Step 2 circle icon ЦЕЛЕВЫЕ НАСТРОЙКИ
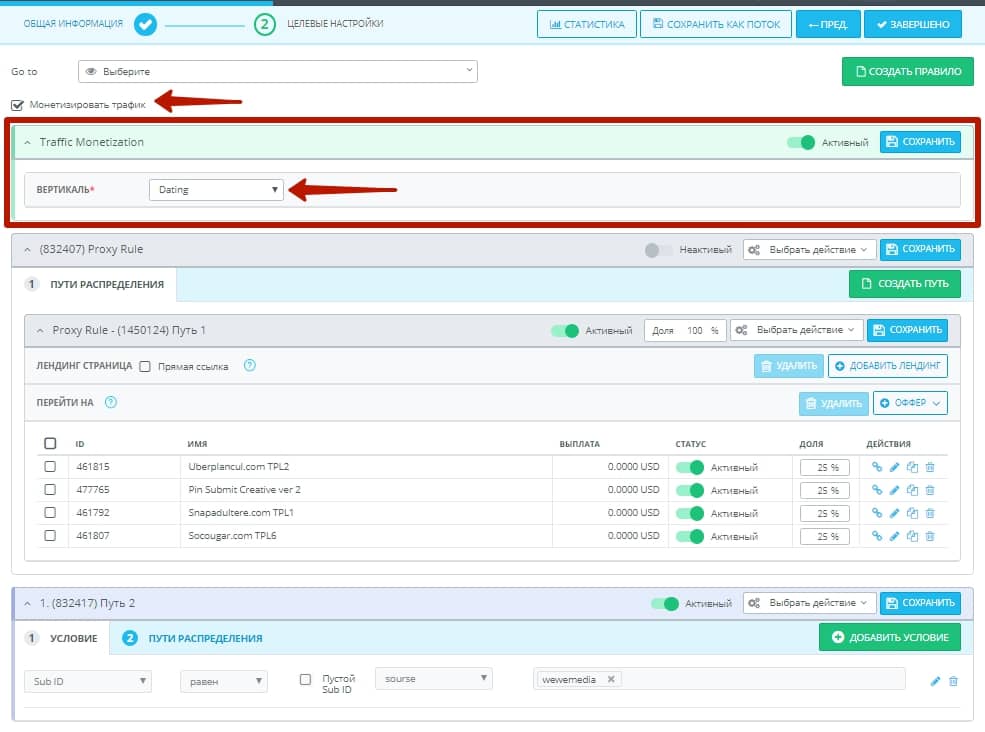Screen dimensions: 985x732 [x=264, y=25]
